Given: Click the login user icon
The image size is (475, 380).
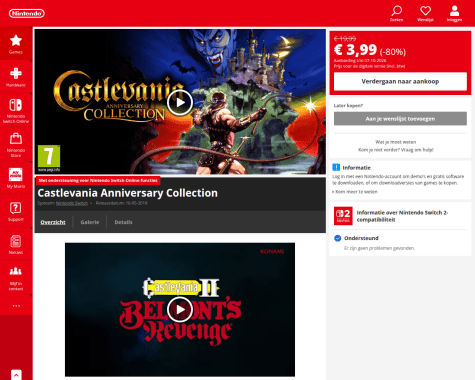Looking at the screenshot, I should click(x=454, y=11).
